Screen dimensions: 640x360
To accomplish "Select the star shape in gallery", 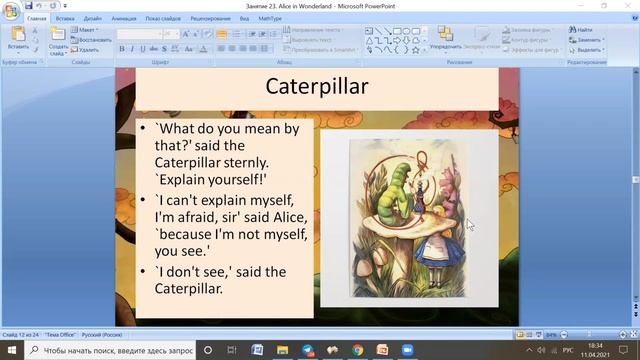I will point(416,50).
